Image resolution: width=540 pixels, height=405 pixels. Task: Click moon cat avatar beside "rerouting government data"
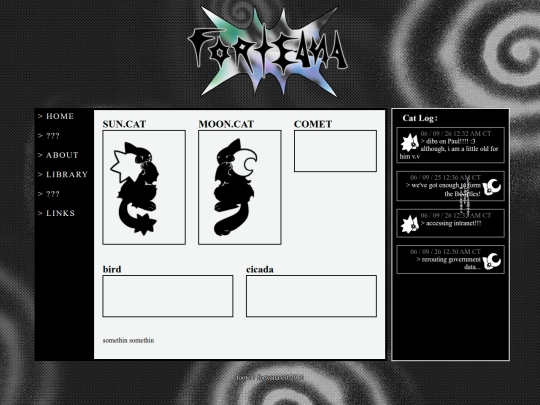pyautogui.click(x=492, y=261)
